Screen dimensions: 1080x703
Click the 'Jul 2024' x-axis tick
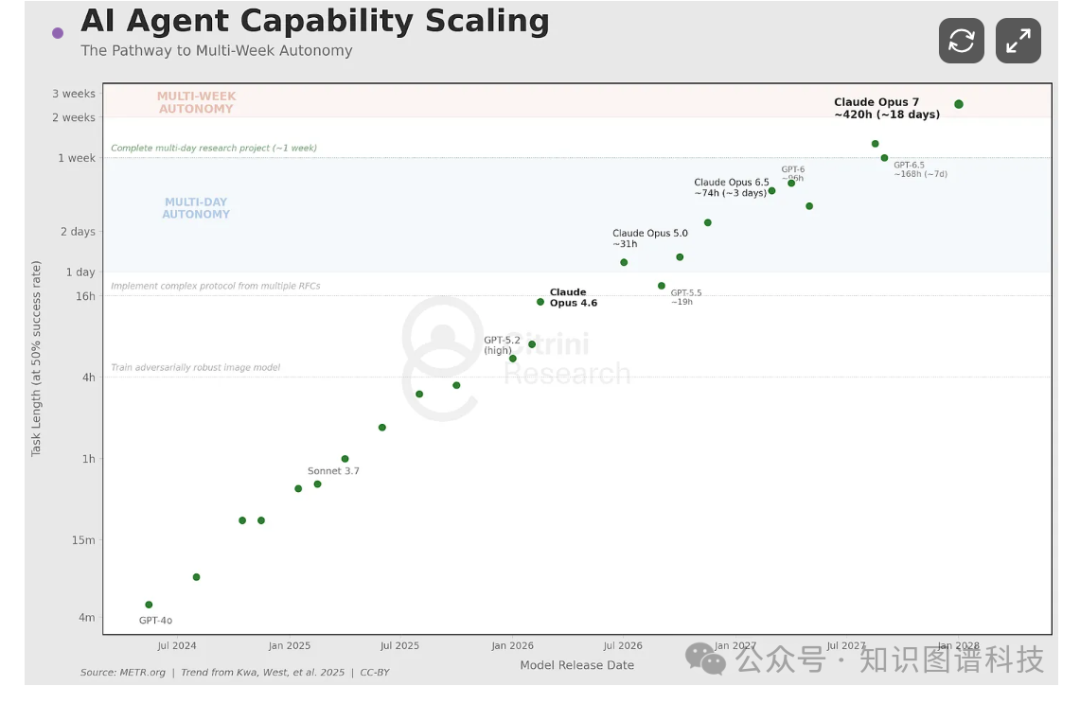(x=177, y=646)
